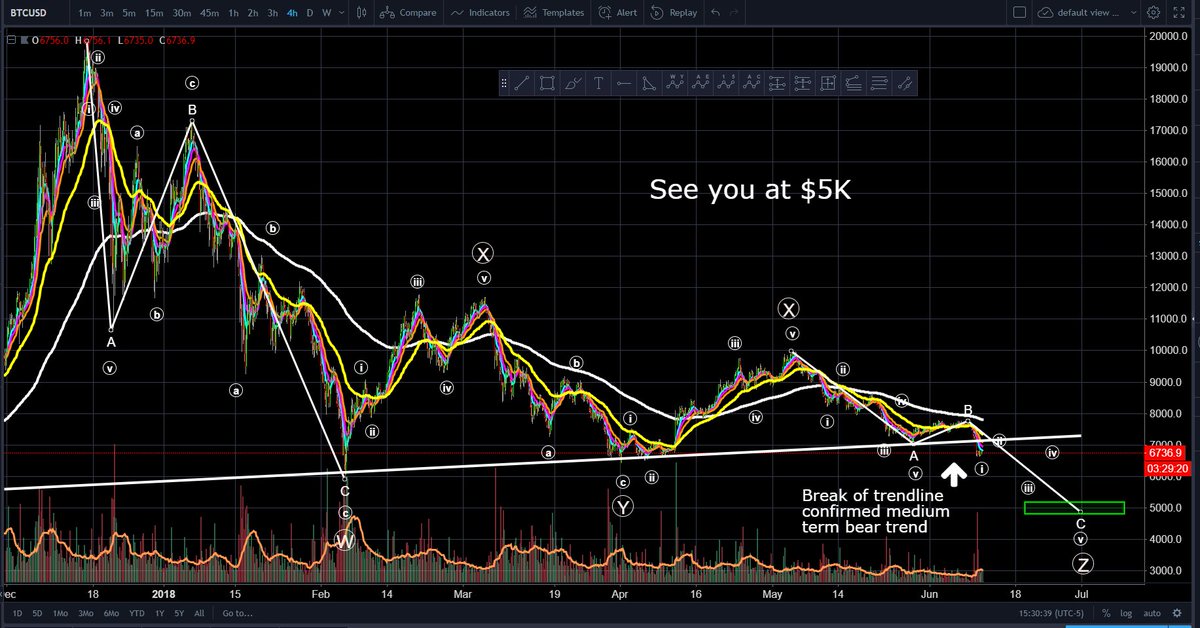Toggle auto scale mode
The height and width of the screenshot is (628, 1200).
coord(1153,613)
